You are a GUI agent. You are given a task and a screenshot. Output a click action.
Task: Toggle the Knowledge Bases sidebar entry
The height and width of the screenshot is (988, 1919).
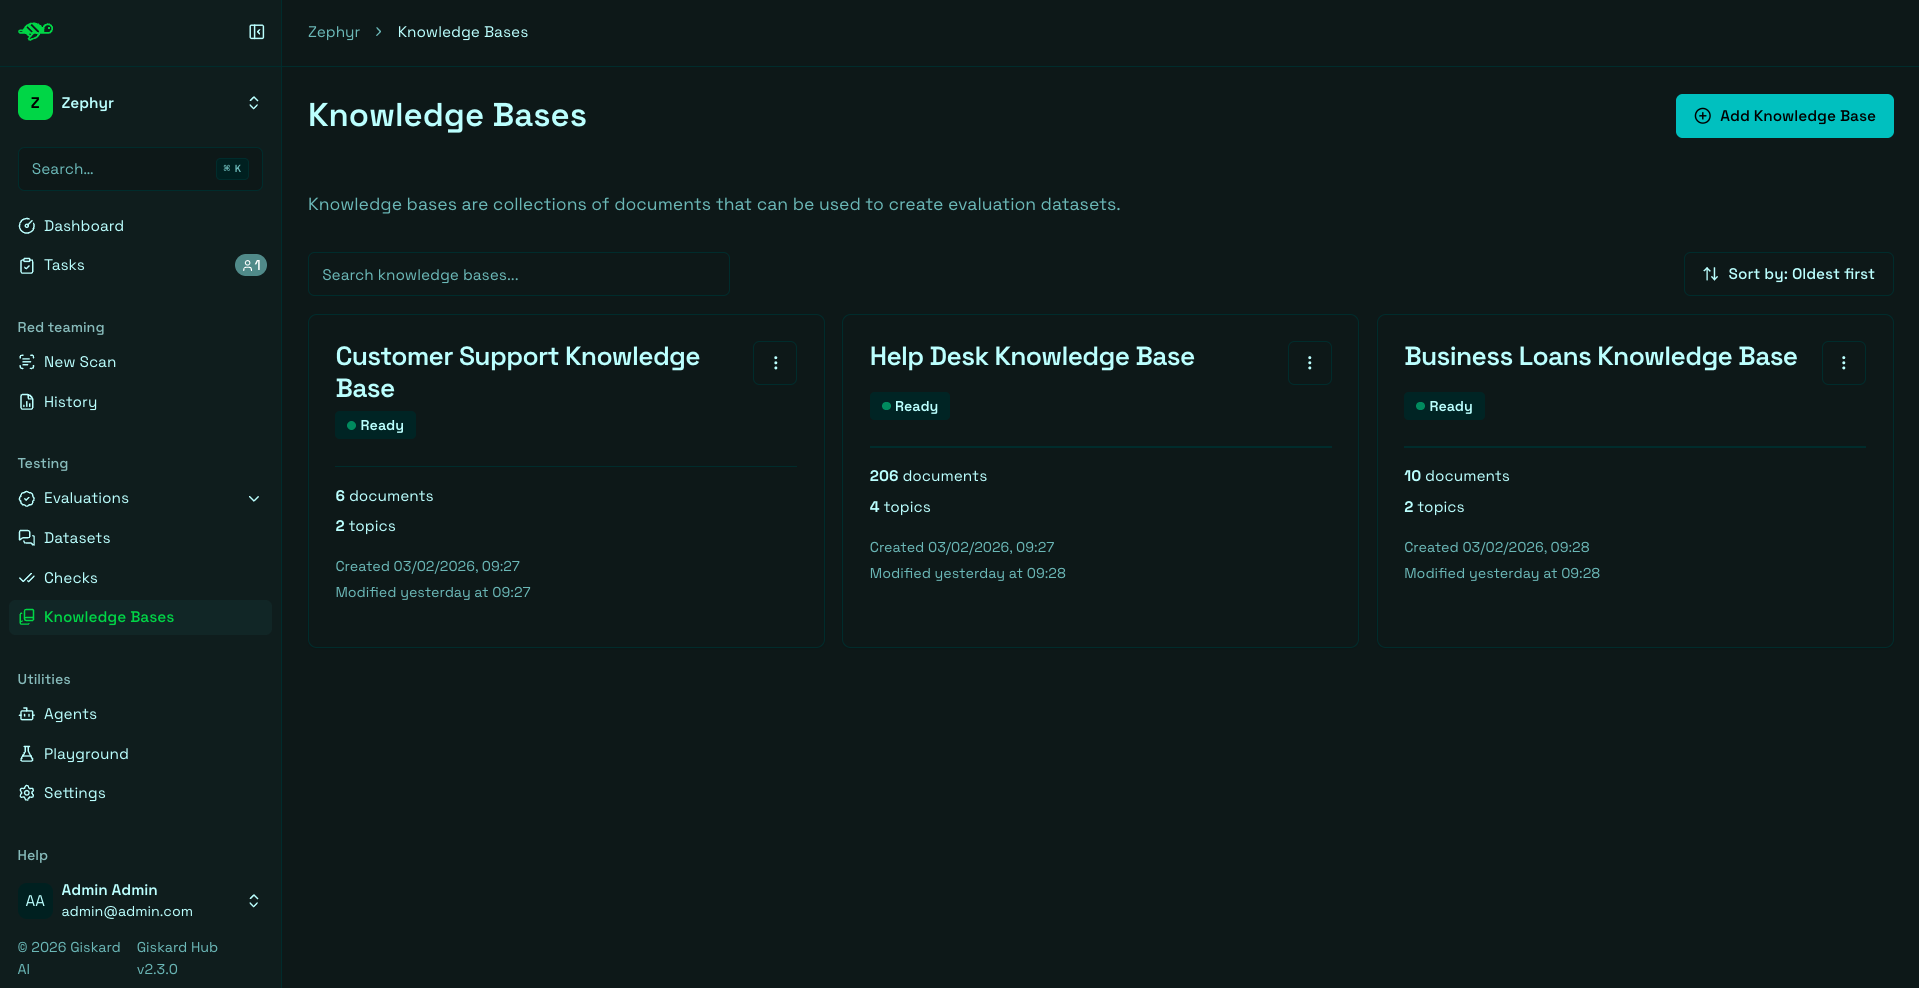[x=109, y=617]
